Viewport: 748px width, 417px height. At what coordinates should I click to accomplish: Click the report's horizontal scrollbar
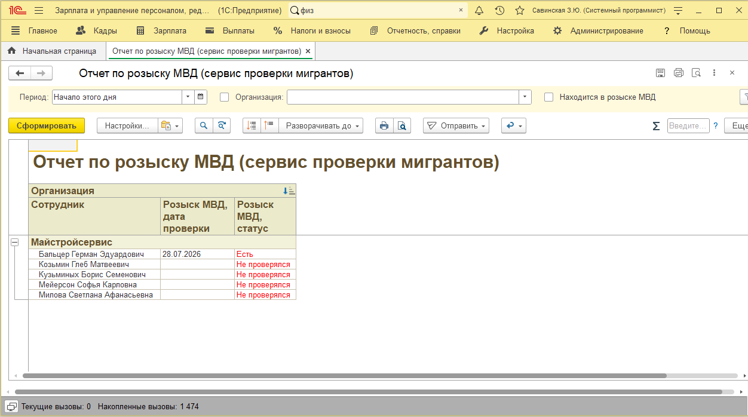(x=344, y=376)
